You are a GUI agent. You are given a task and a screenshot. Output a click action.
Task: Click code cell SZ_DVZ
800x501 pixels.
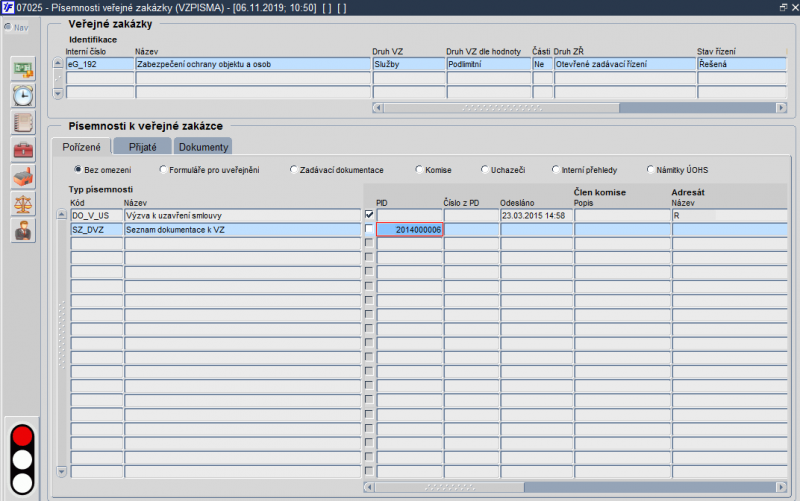[x=96, y=230]
